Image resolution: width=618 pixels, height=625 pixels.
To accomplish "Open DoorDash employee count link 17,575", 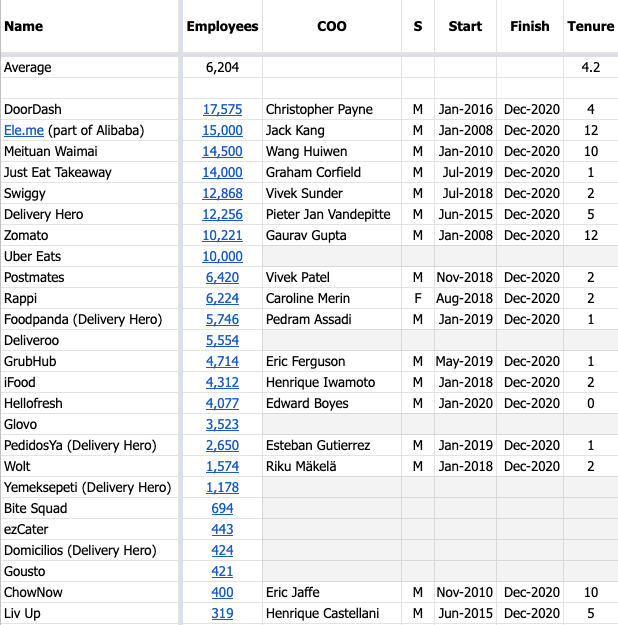I will [222, 109].
